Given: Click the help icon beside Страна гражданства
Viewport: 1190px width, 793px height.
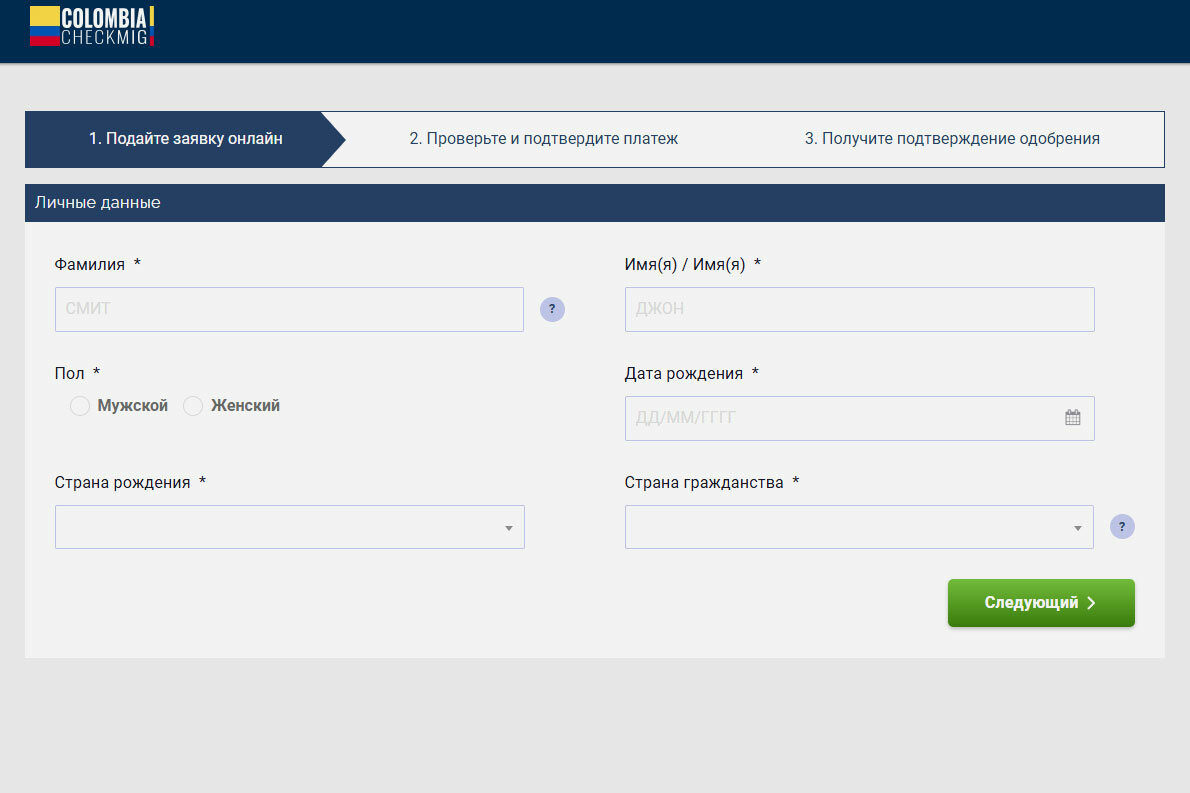Looking at the screenshot, I should [x=1122, y=525].
